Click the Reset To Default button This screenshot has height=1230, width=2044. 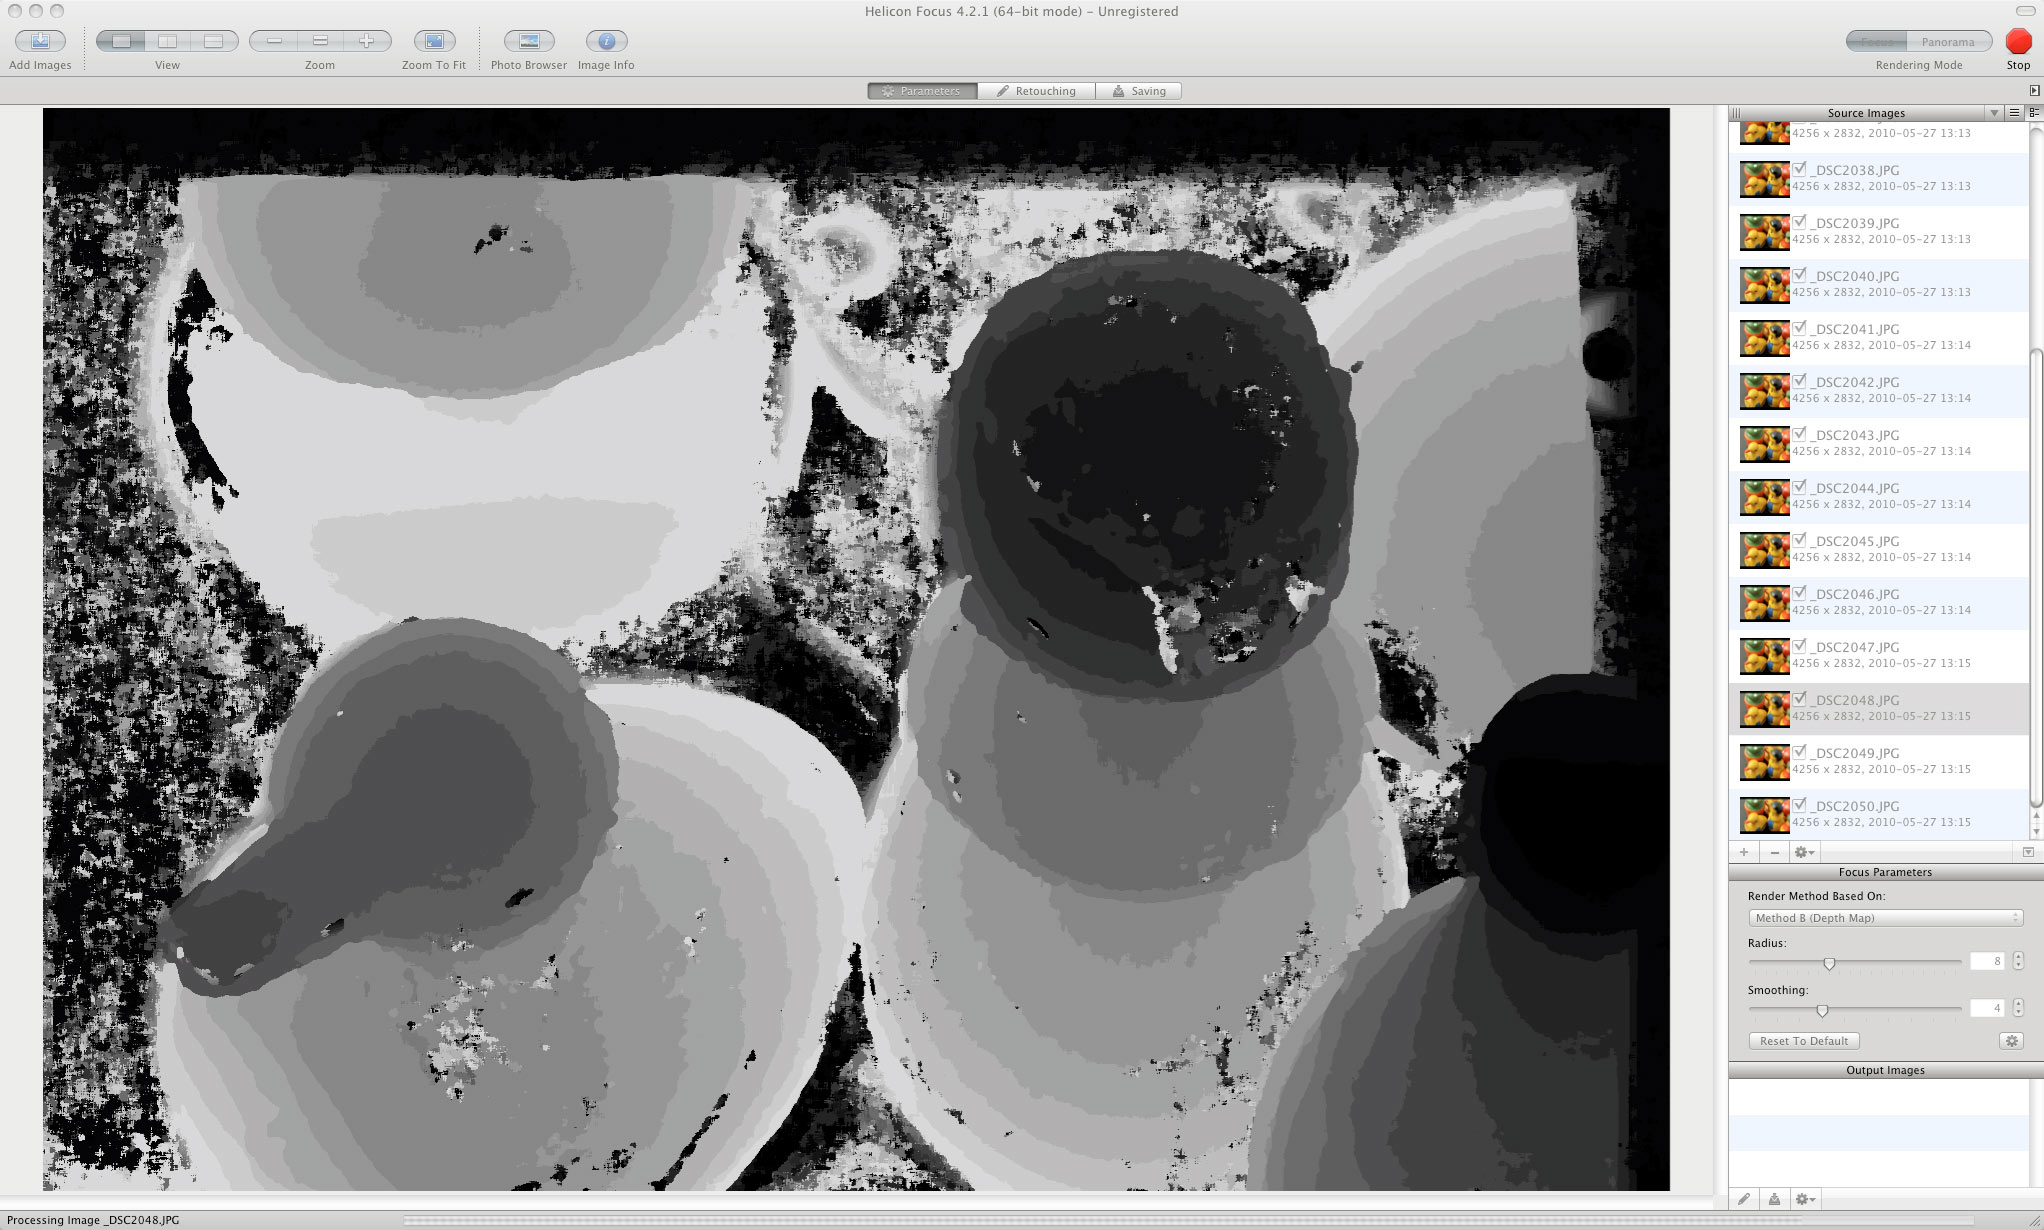(1804, 1041)
